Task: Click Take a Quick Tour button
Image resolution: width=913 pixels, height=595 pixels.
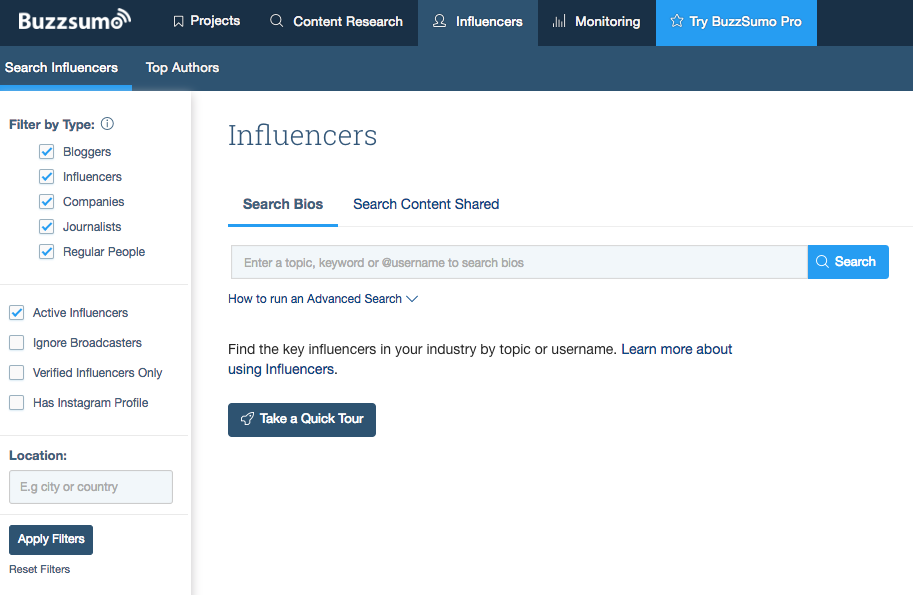Action: point(302,420)
